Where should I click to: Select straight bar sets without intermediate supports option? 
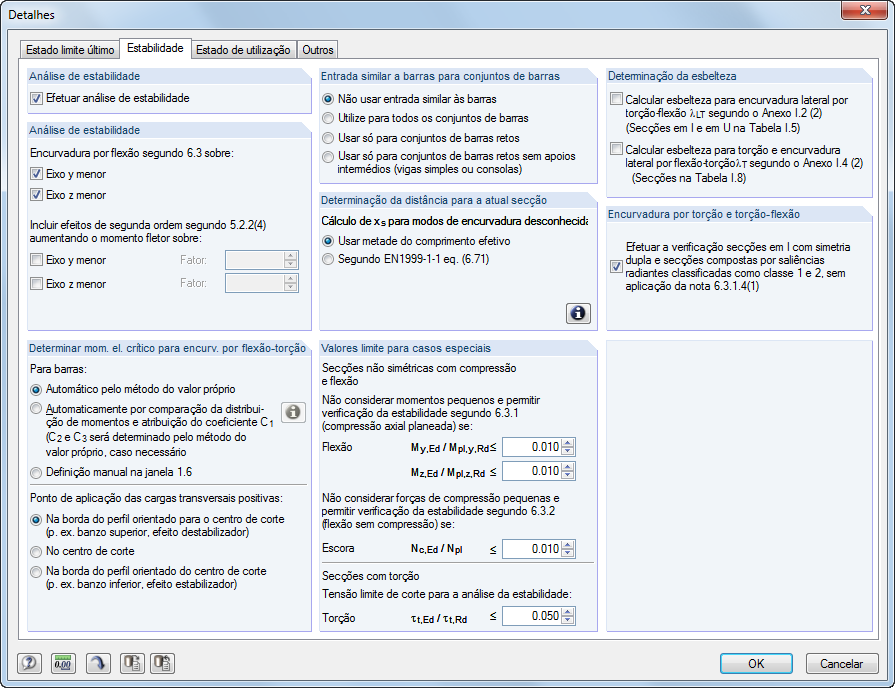point(328,156)
